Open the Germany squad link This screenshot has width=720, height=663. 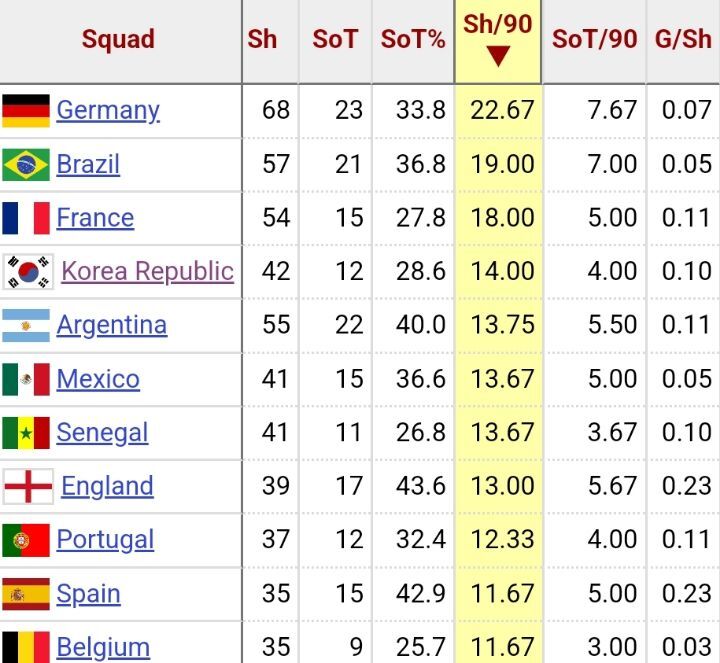(108, 111)
